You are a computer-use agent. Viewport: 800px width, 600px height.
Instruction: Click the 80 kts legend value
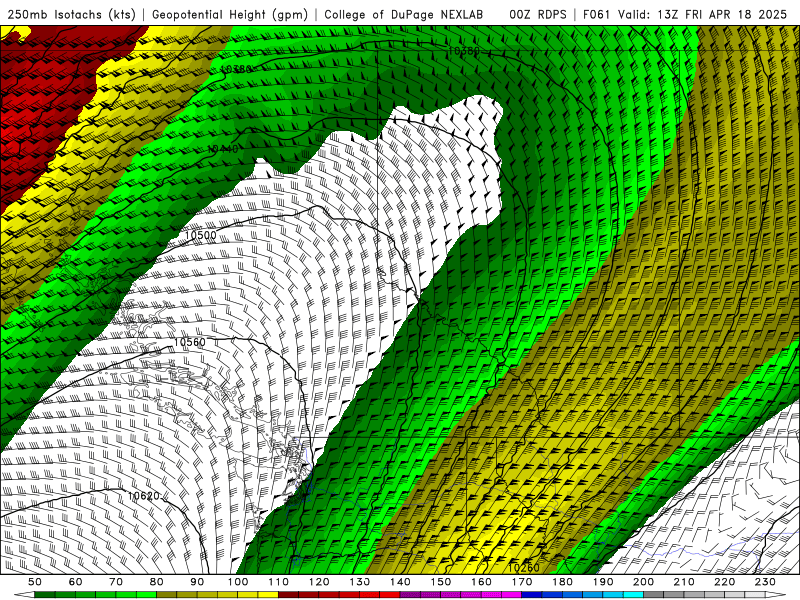[157, 582]
